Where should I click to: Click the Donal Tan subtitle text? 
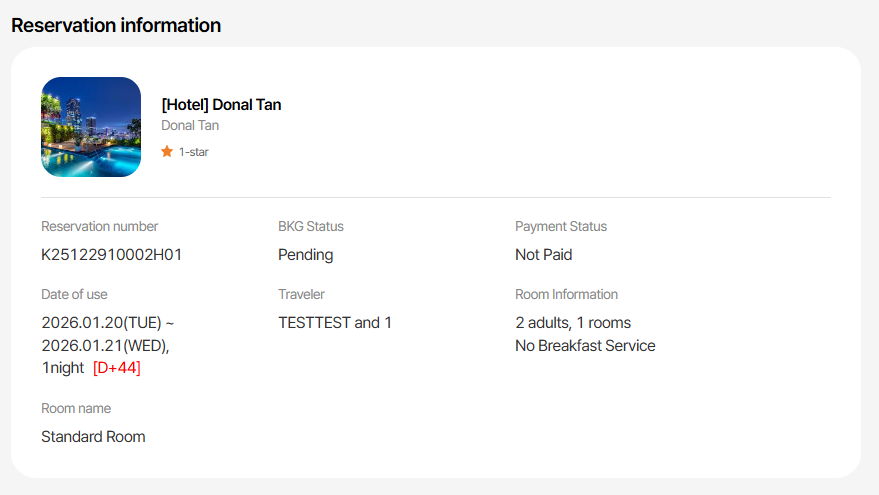[190, 126]
